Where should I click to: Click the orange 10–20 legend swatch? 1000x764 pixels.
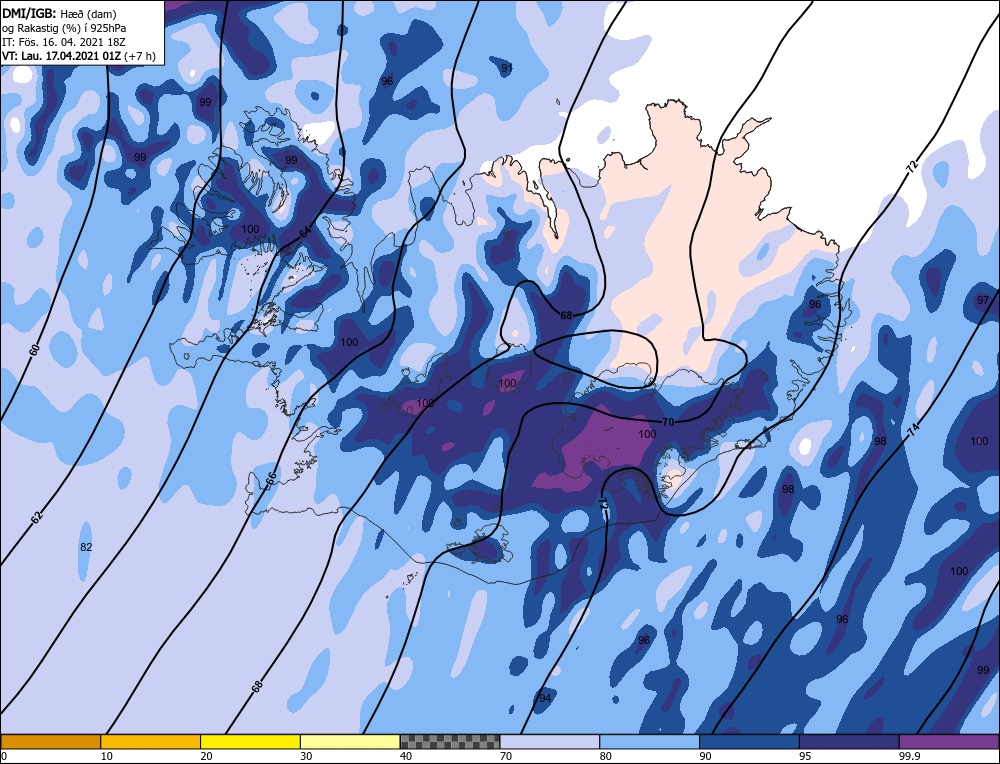(151, 741)
